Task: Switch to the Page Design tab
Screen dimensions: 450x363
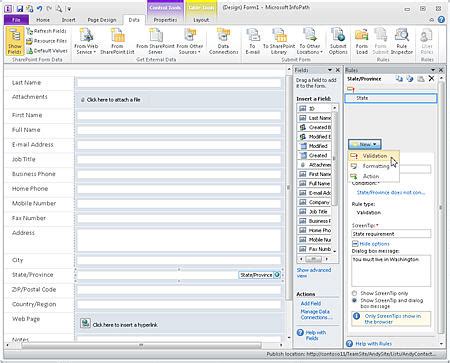Action: click(x=102, y=20)
